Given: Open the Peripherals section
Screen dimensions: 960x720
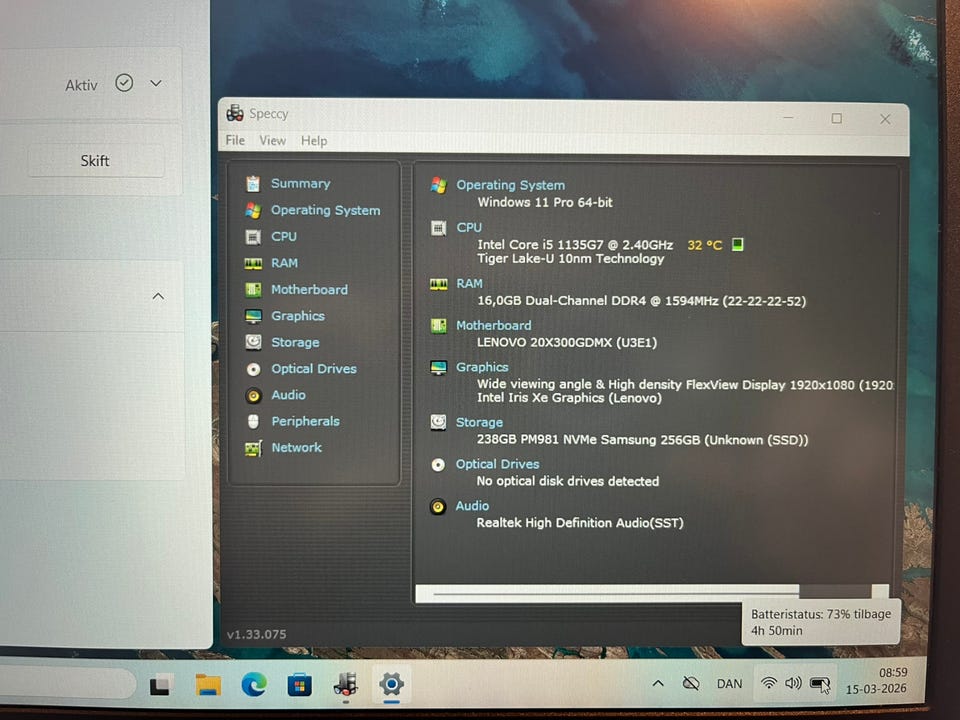Looking at the screenshot, I should 304,421.
